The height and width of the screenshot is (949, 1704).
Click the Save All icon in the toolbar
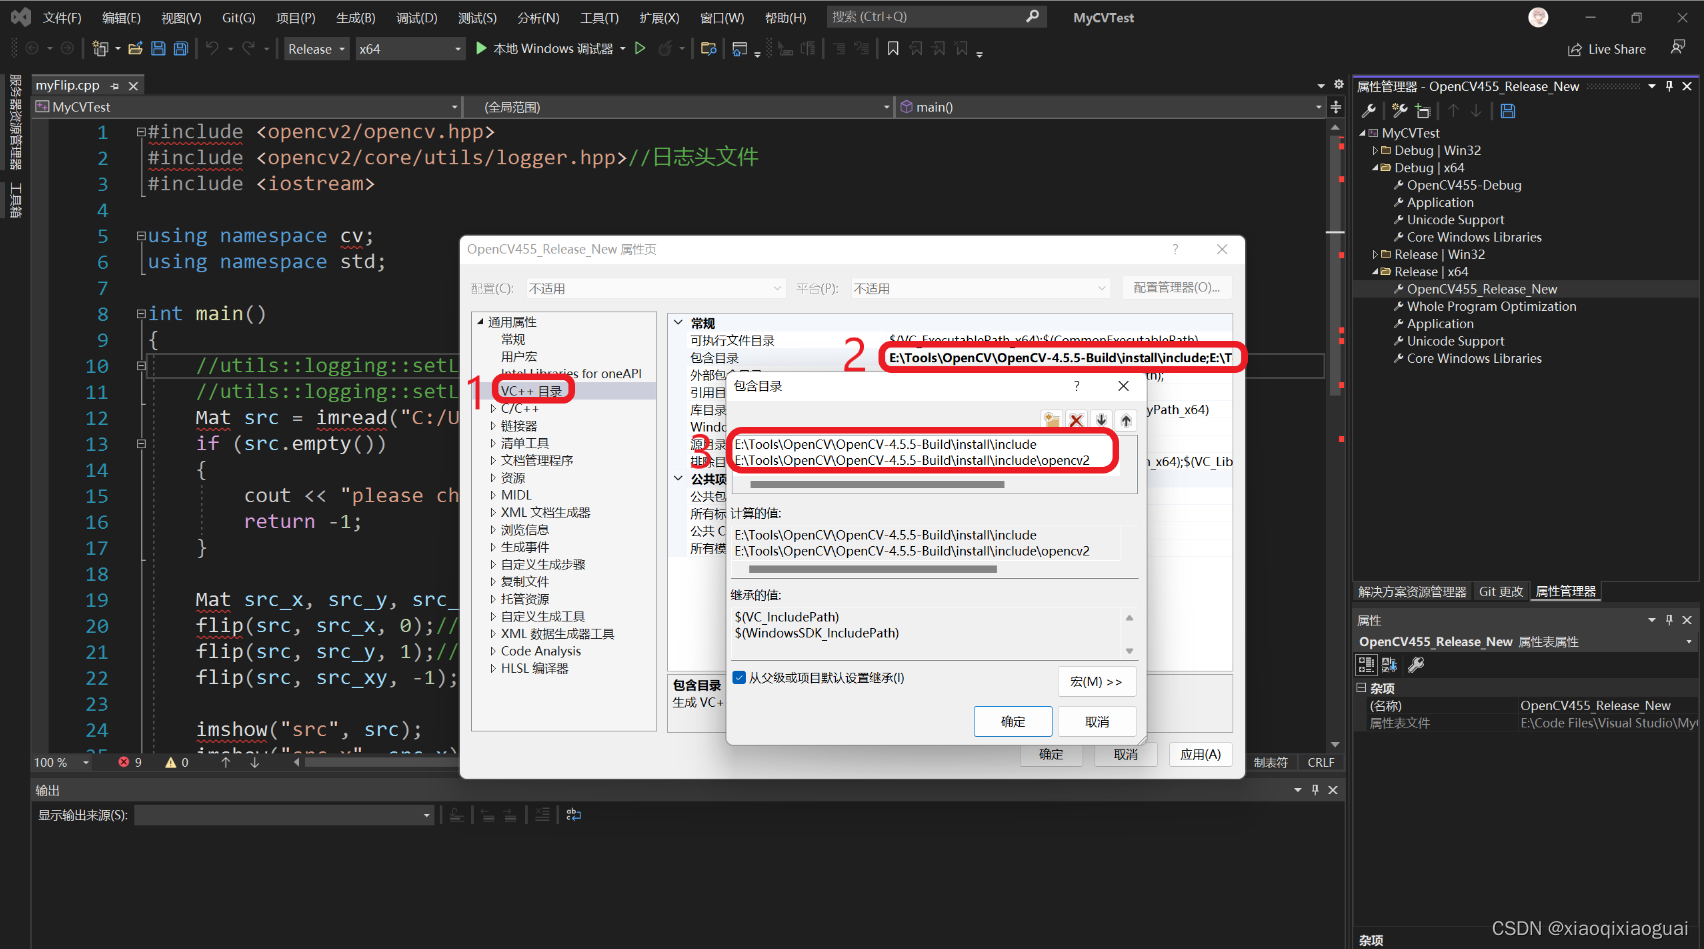[x=179, y=47]
